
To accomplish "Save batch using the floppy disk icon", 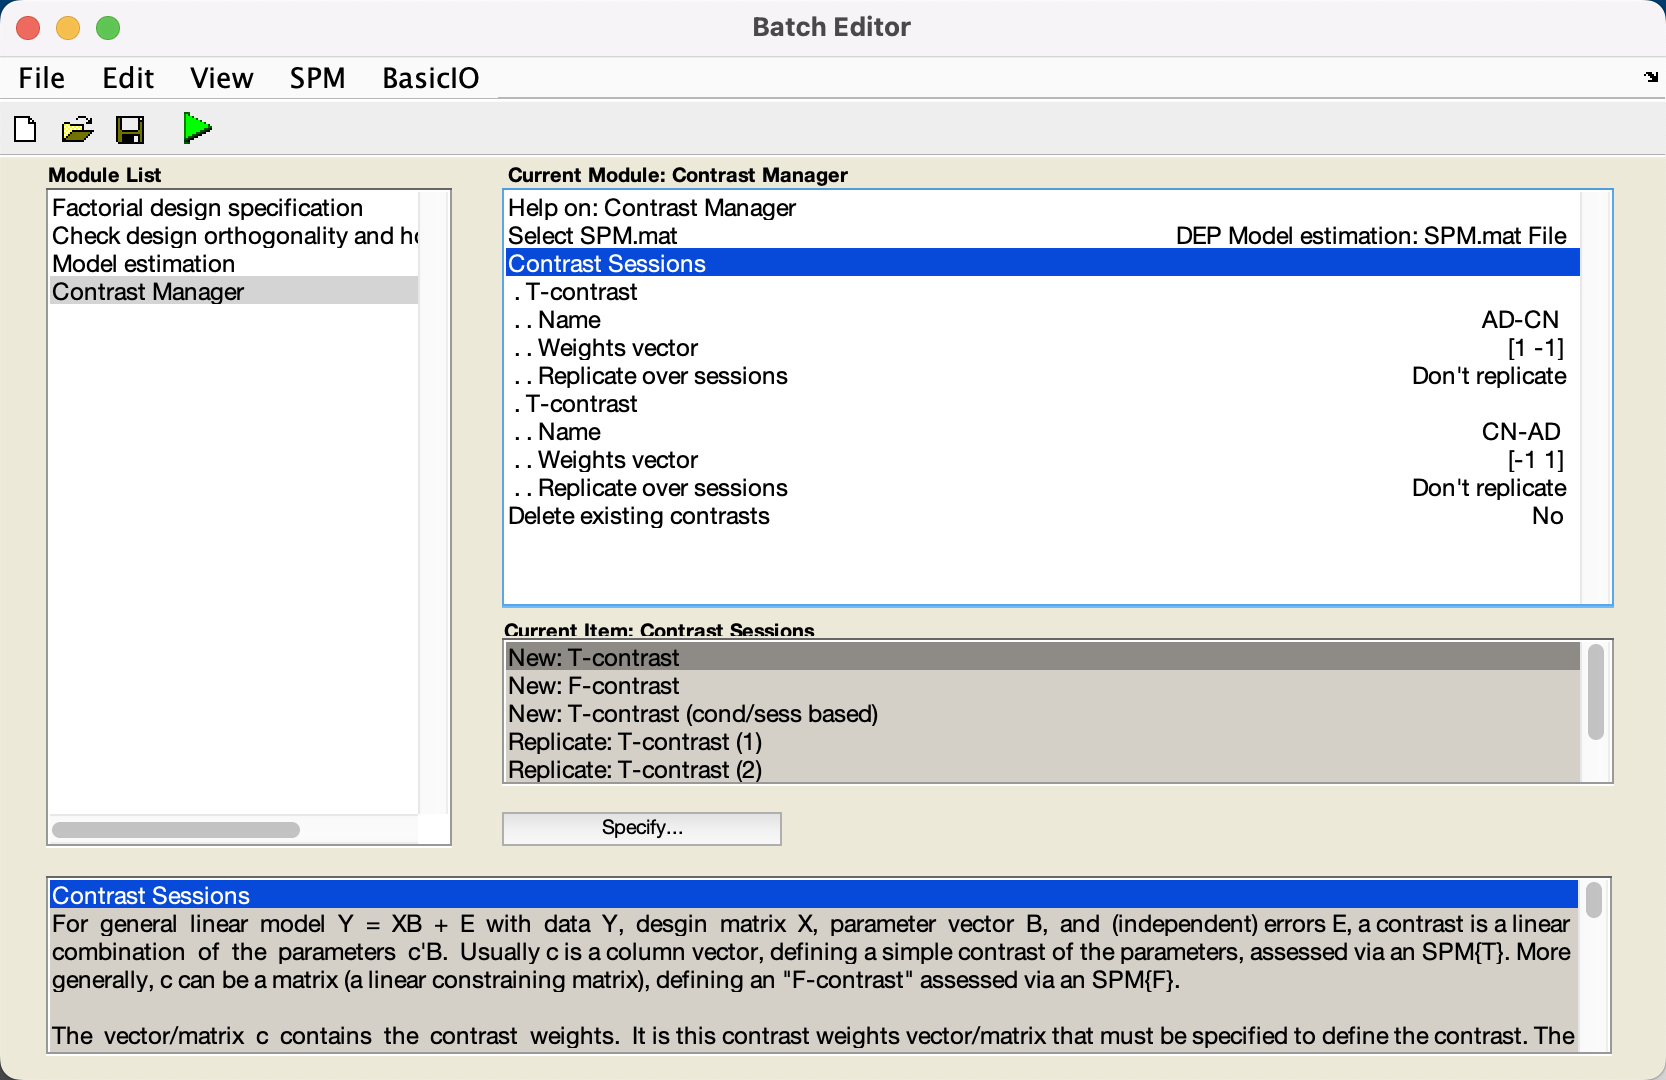I will [x=130, y=129].
